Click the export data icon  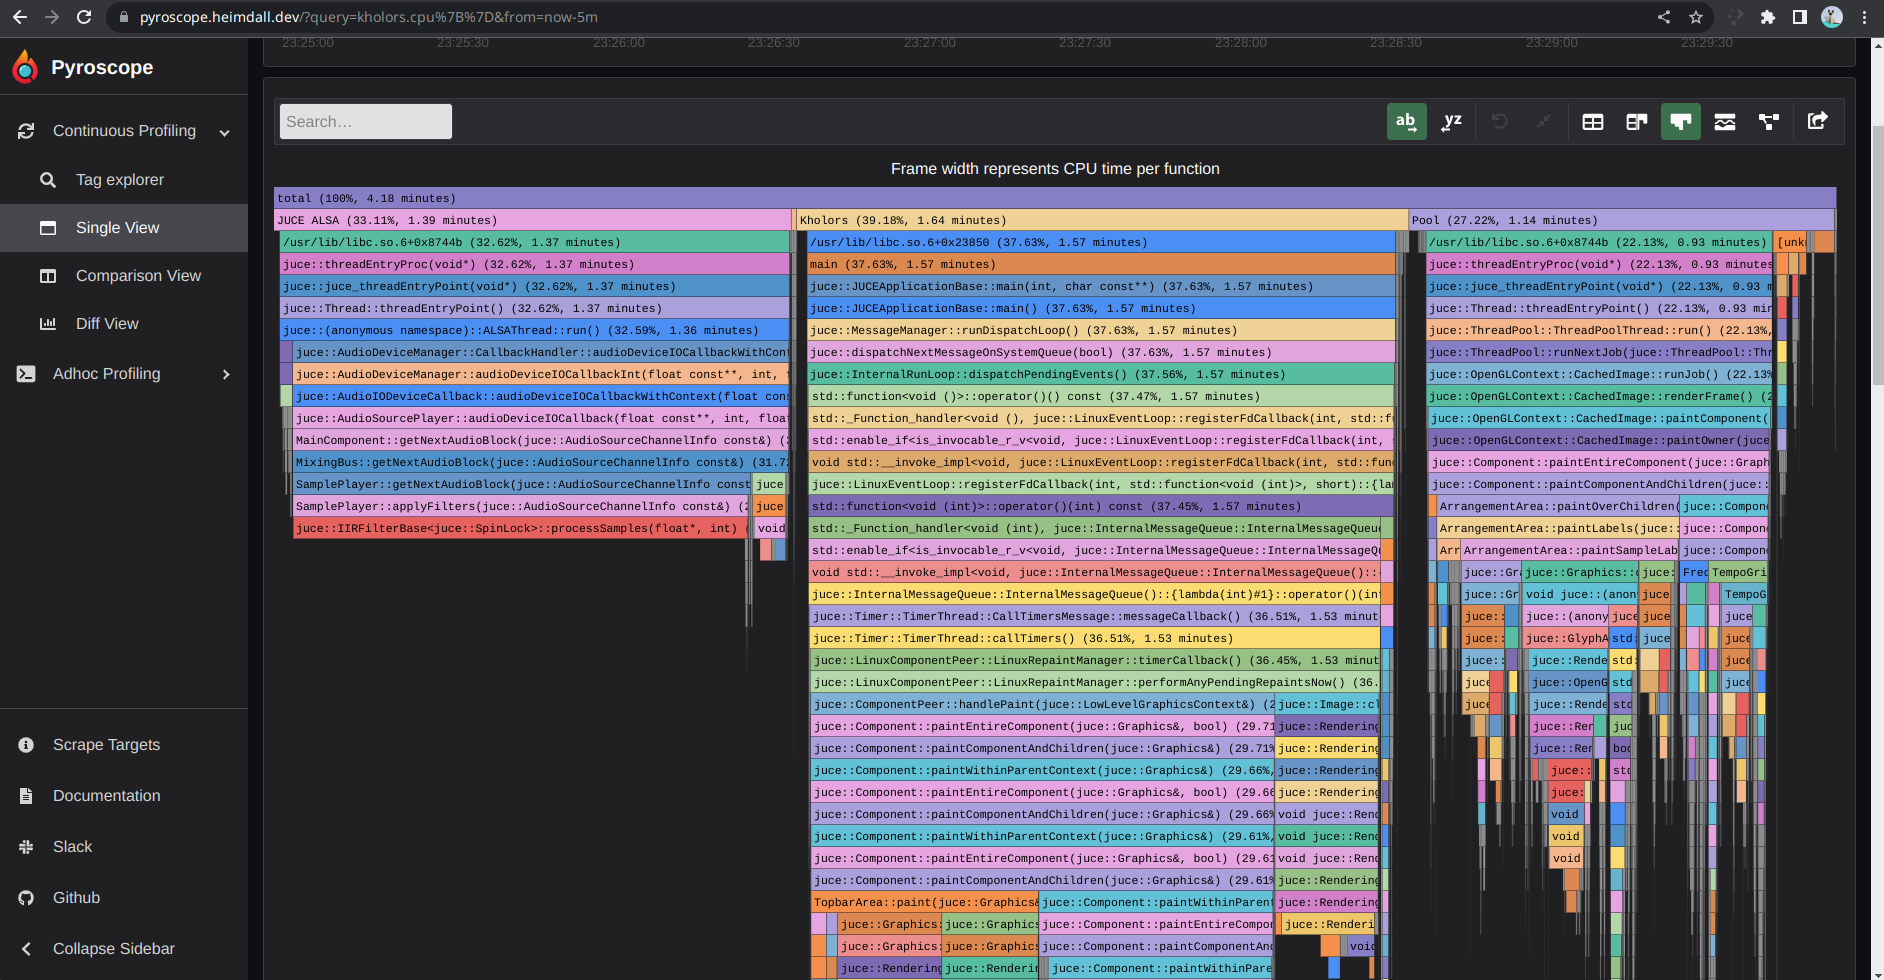1817,122
